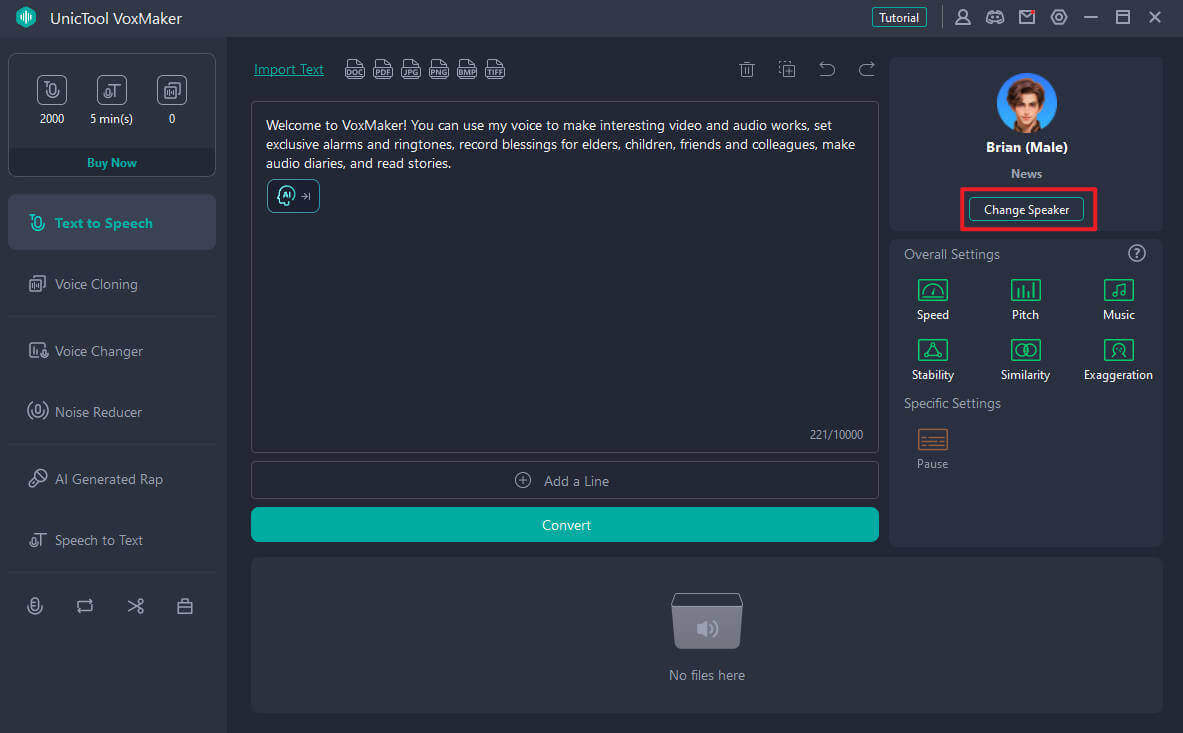The width and height of the screenshot is (1183, 733).
Task: Import a BMP image
Action: point(467,69)
